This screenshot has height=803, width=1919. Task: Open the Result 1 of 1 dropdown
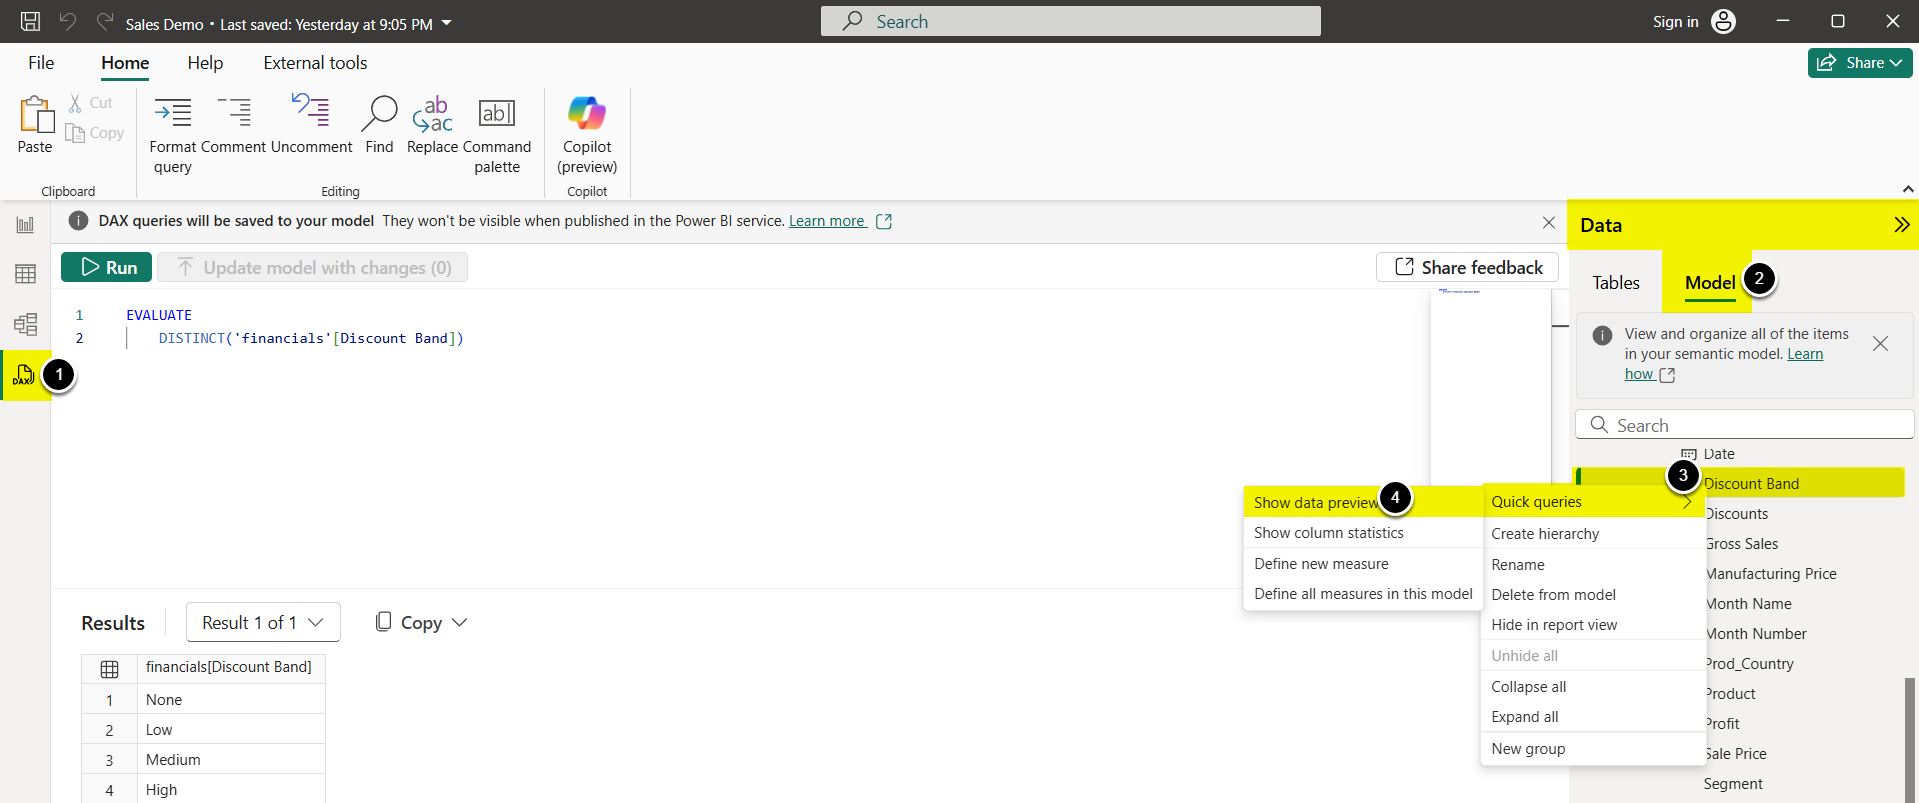[263, 622]
